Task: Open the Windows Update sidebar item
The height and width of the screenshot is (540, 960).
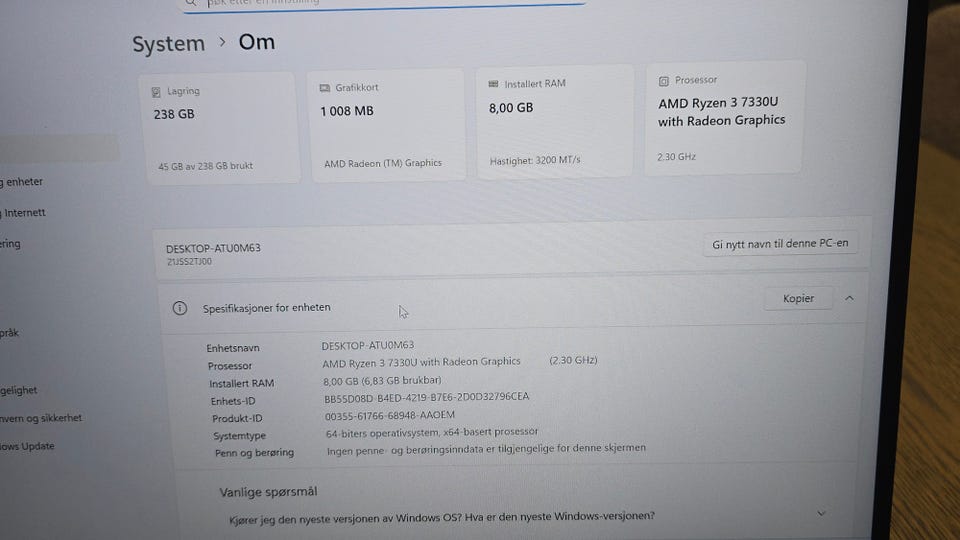Action: 27,446
